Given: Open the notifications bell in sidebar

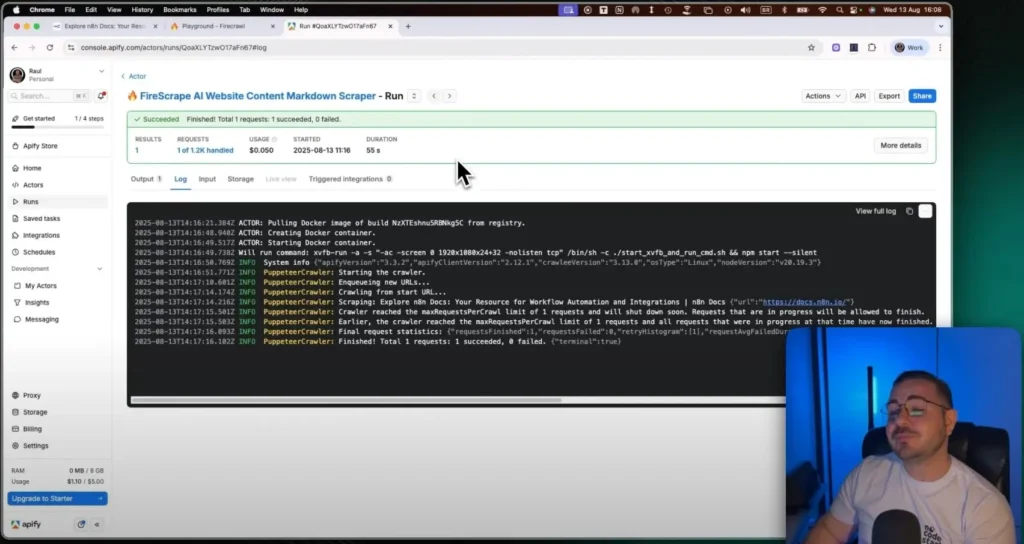Looking at the screenshot, I should click(101, 96).
